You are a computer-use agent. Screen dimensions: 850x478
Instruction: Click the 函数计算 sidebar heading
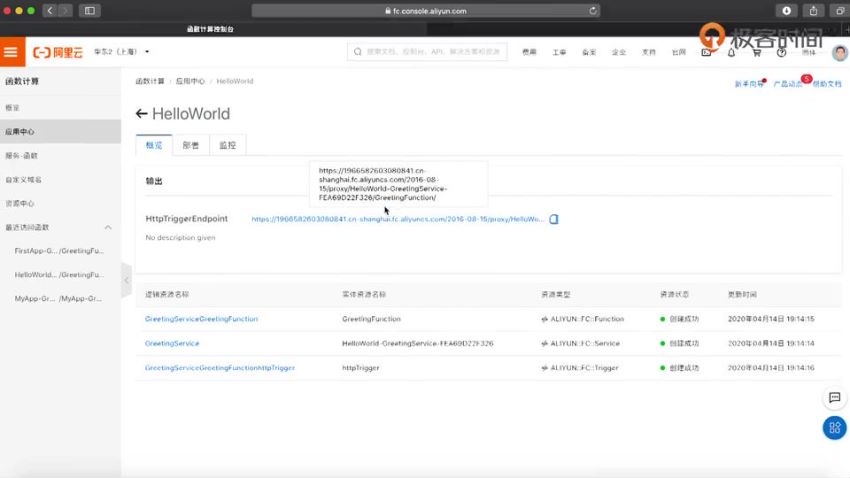[22, 81]
